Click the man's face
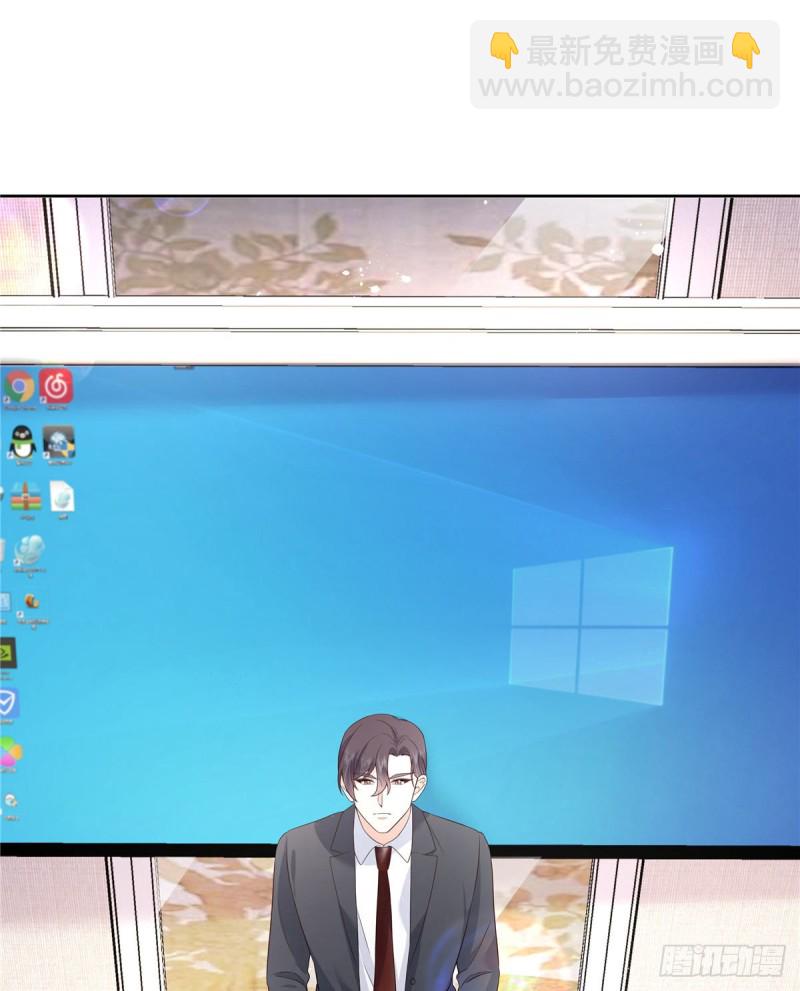 pos(385,787)
